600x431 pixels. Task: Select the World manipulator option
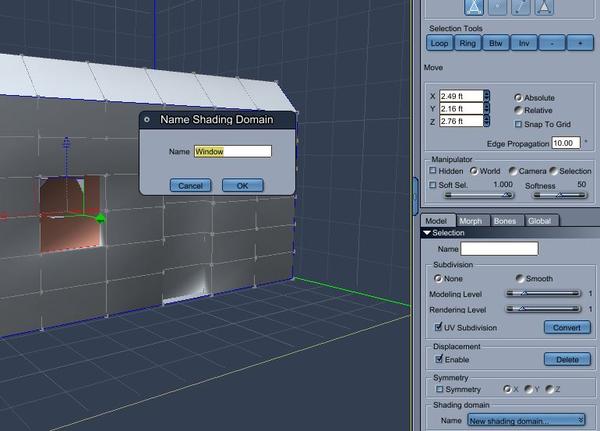click(474, 171)
